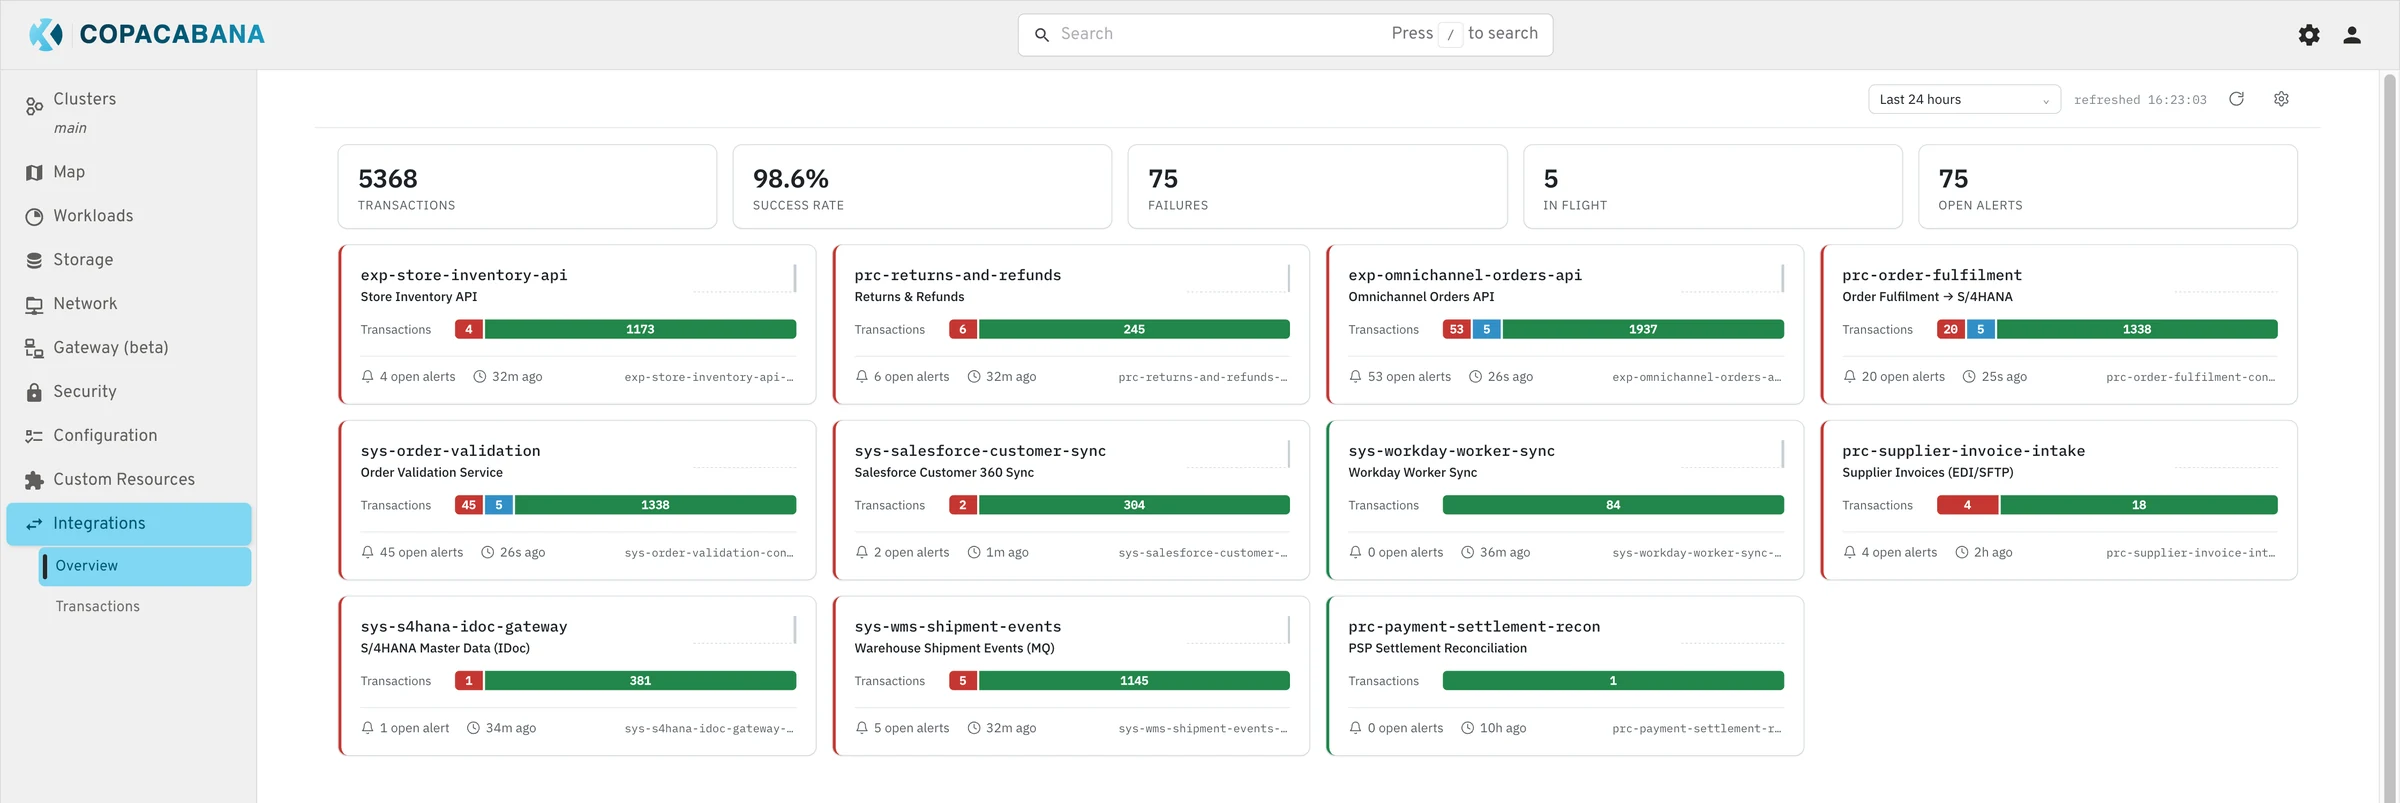2400x803 pixels.
Task: Open prc-payment-settlement-recon integration title
Action: (1474, 627)
